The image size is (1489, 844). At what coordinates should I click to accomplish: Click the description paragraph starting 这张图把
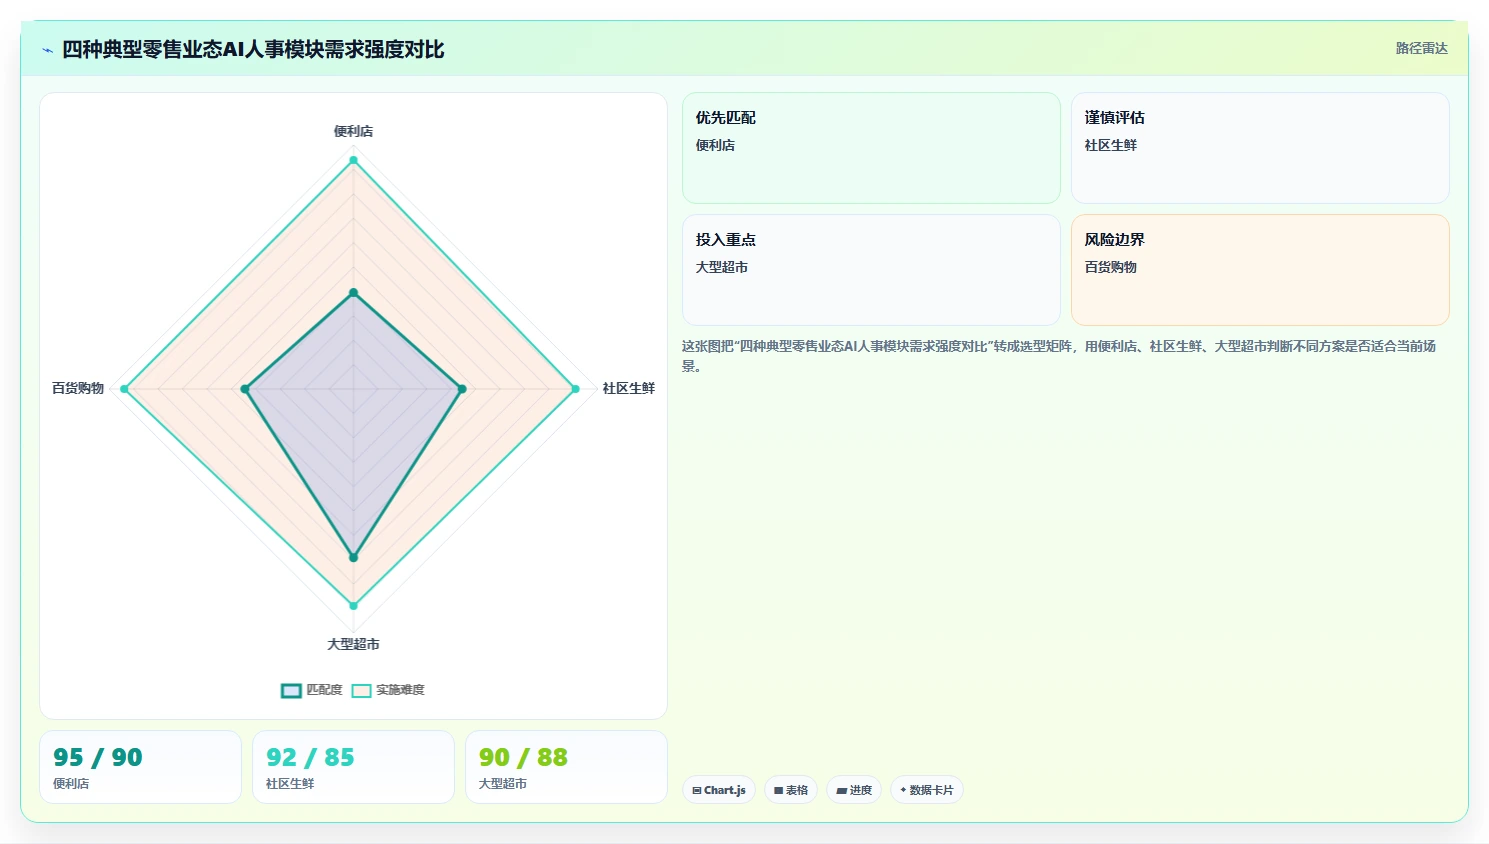click(x=1064, y=356)
